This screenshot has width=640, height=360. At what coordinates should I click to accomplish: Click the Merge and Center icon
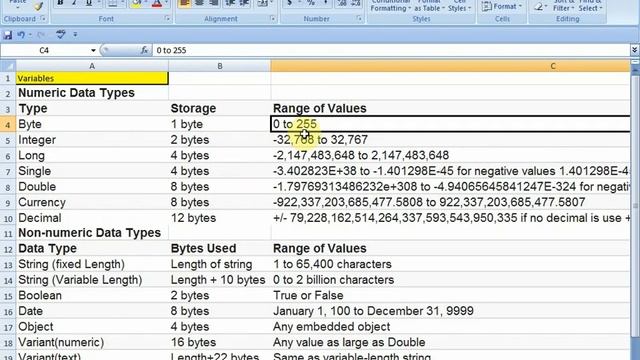click(x=262, y=3)
